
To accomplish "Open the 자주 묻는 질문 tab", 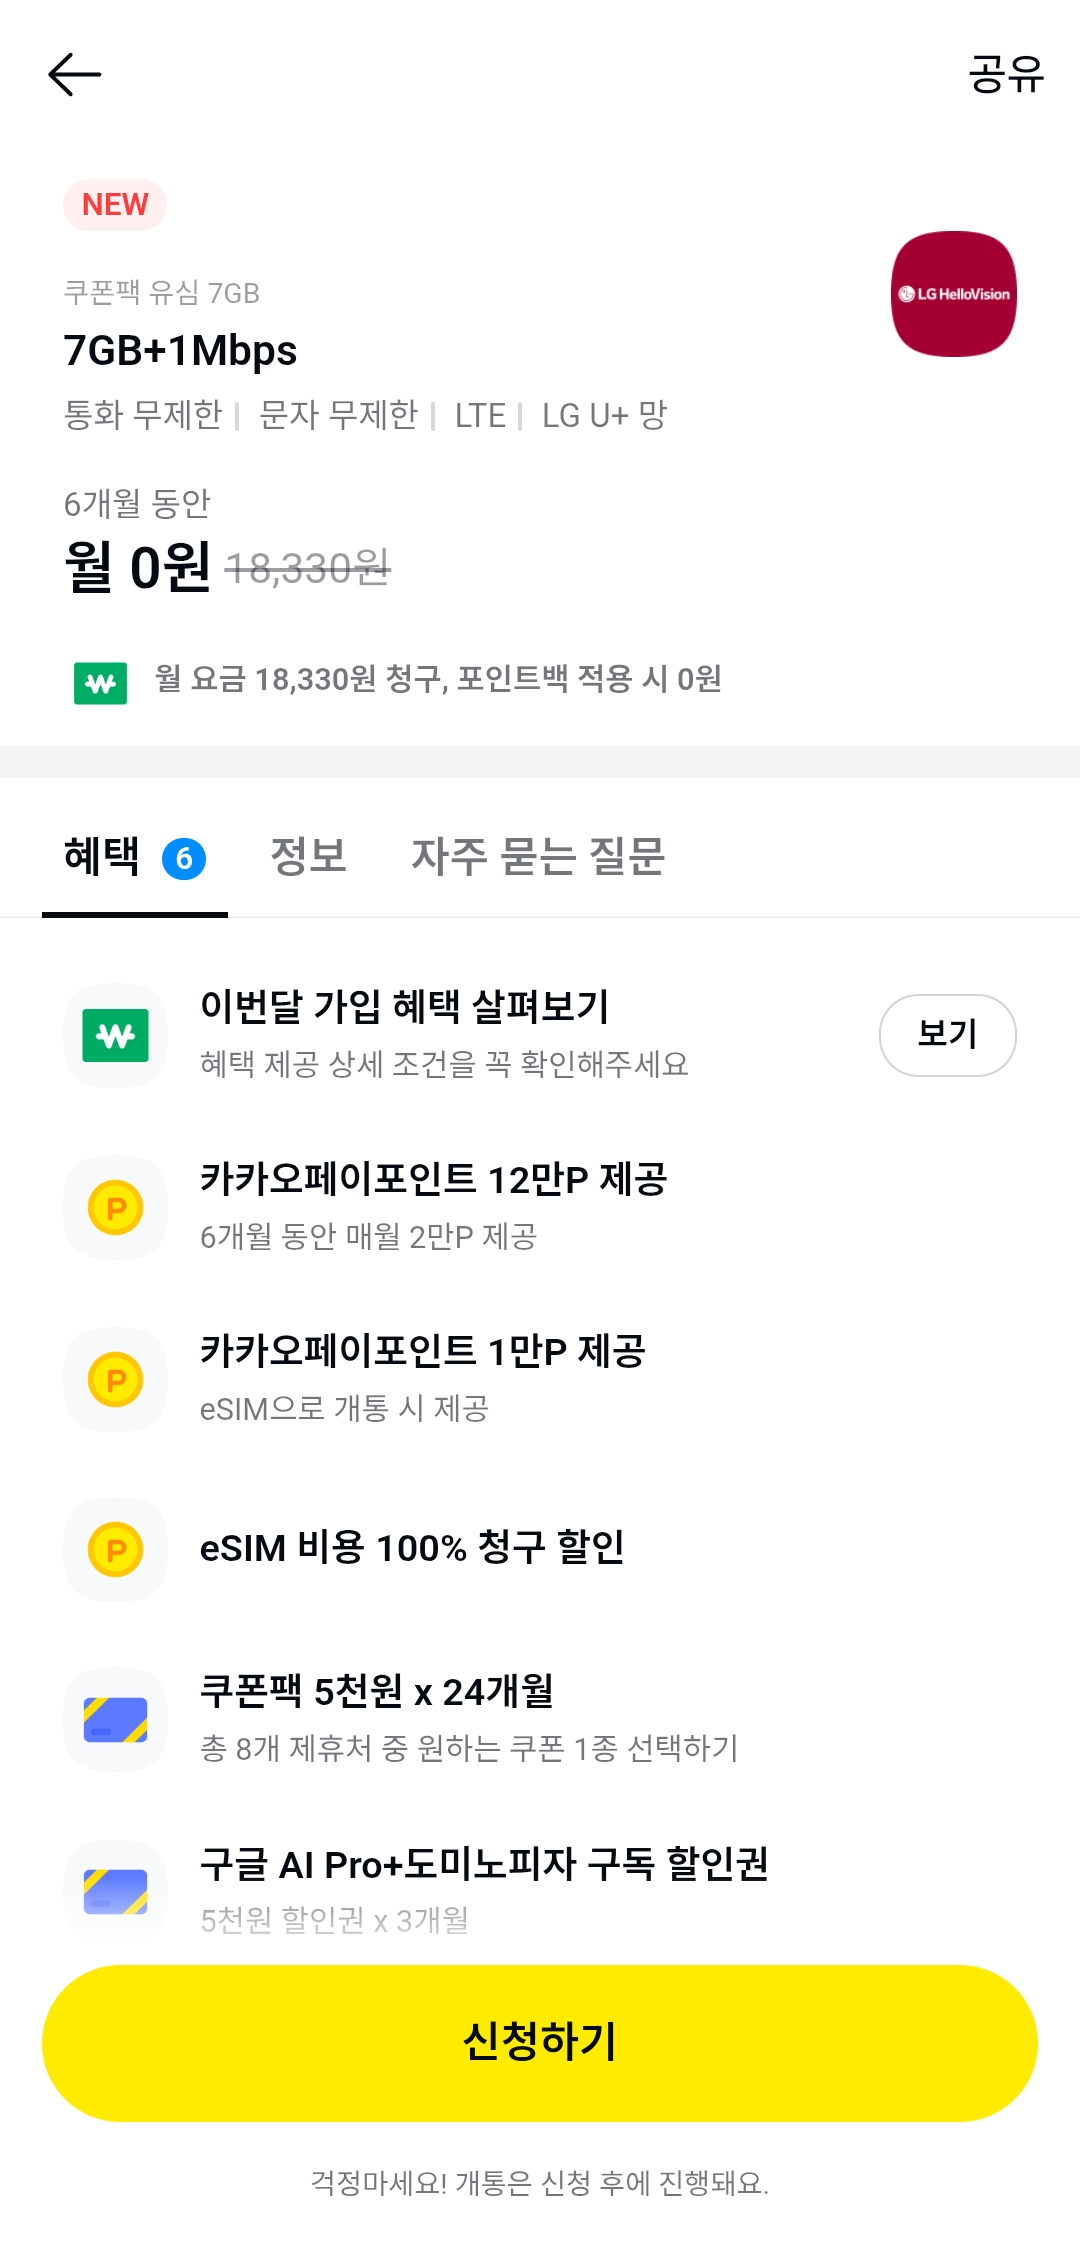I will coord(538,857).
